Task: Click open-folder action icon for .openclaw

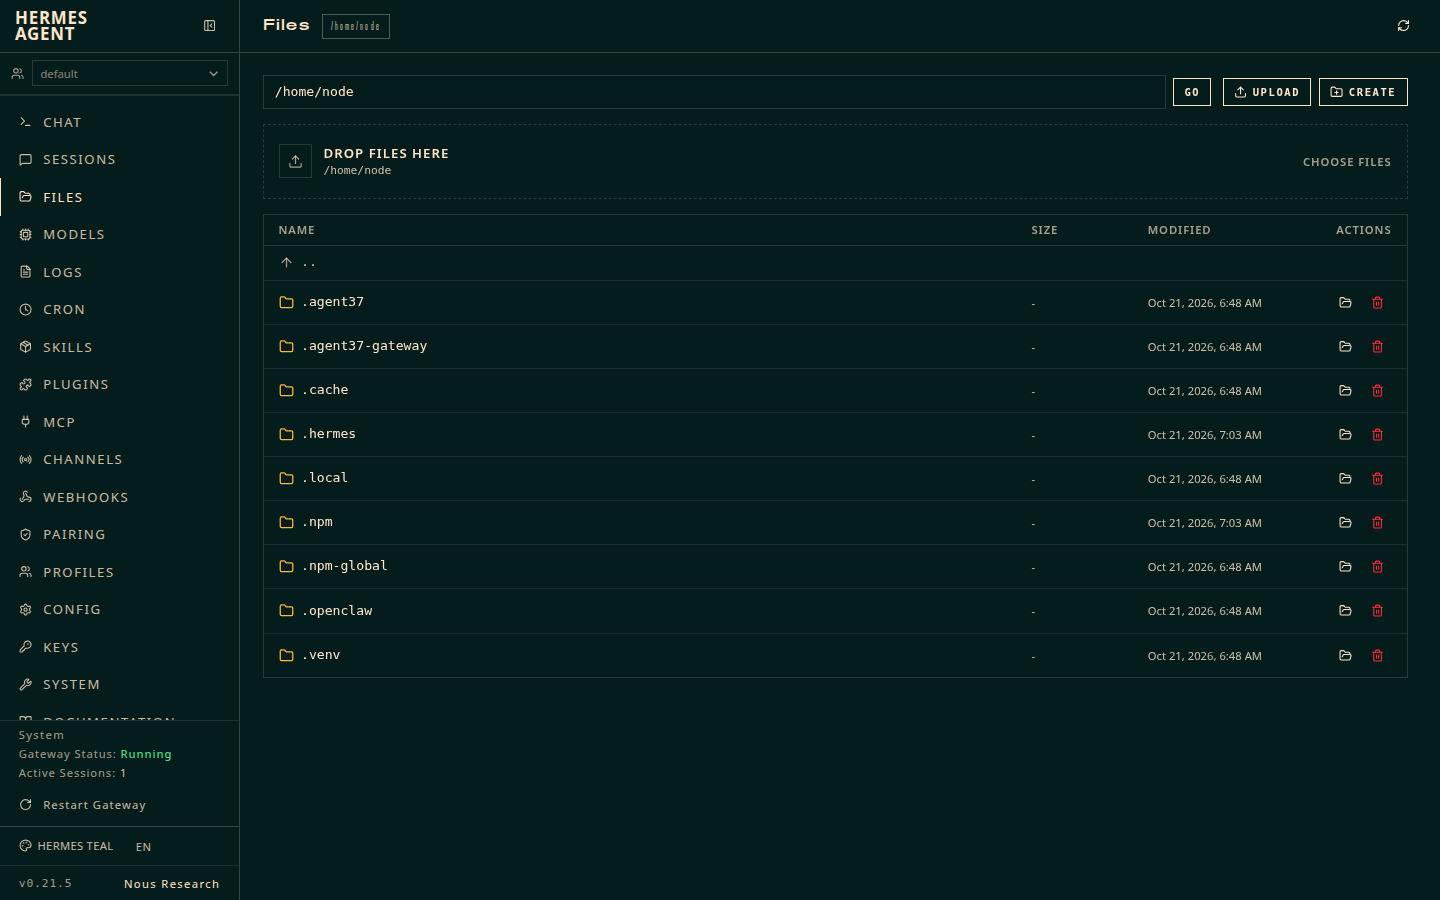Action: pyautogui.click(x=1345, y=611)
